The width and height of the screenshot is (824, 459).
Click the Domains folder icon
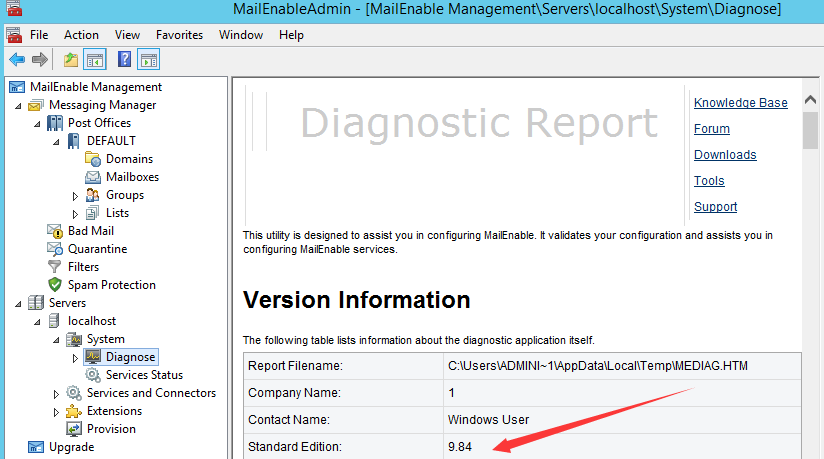point(92,159)
